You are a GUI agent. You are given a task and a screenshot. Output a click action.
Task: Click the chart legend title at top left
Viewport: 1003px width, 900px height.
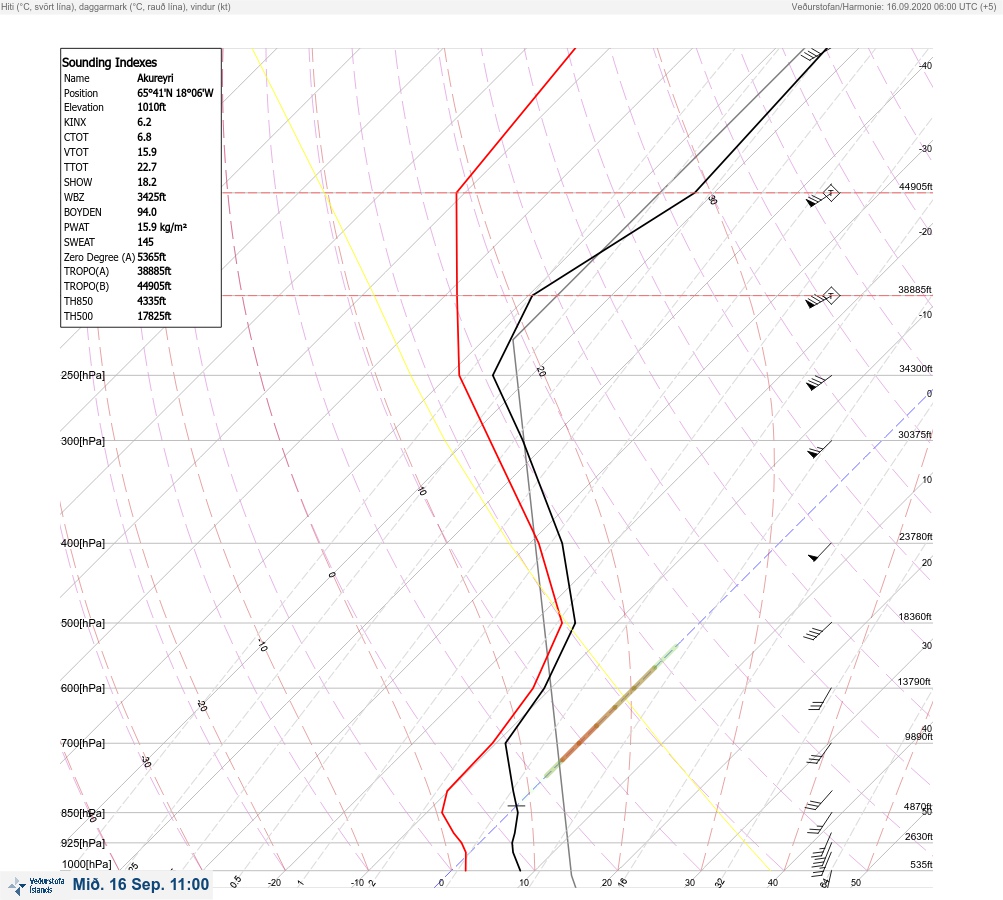(x=116, y=6)
